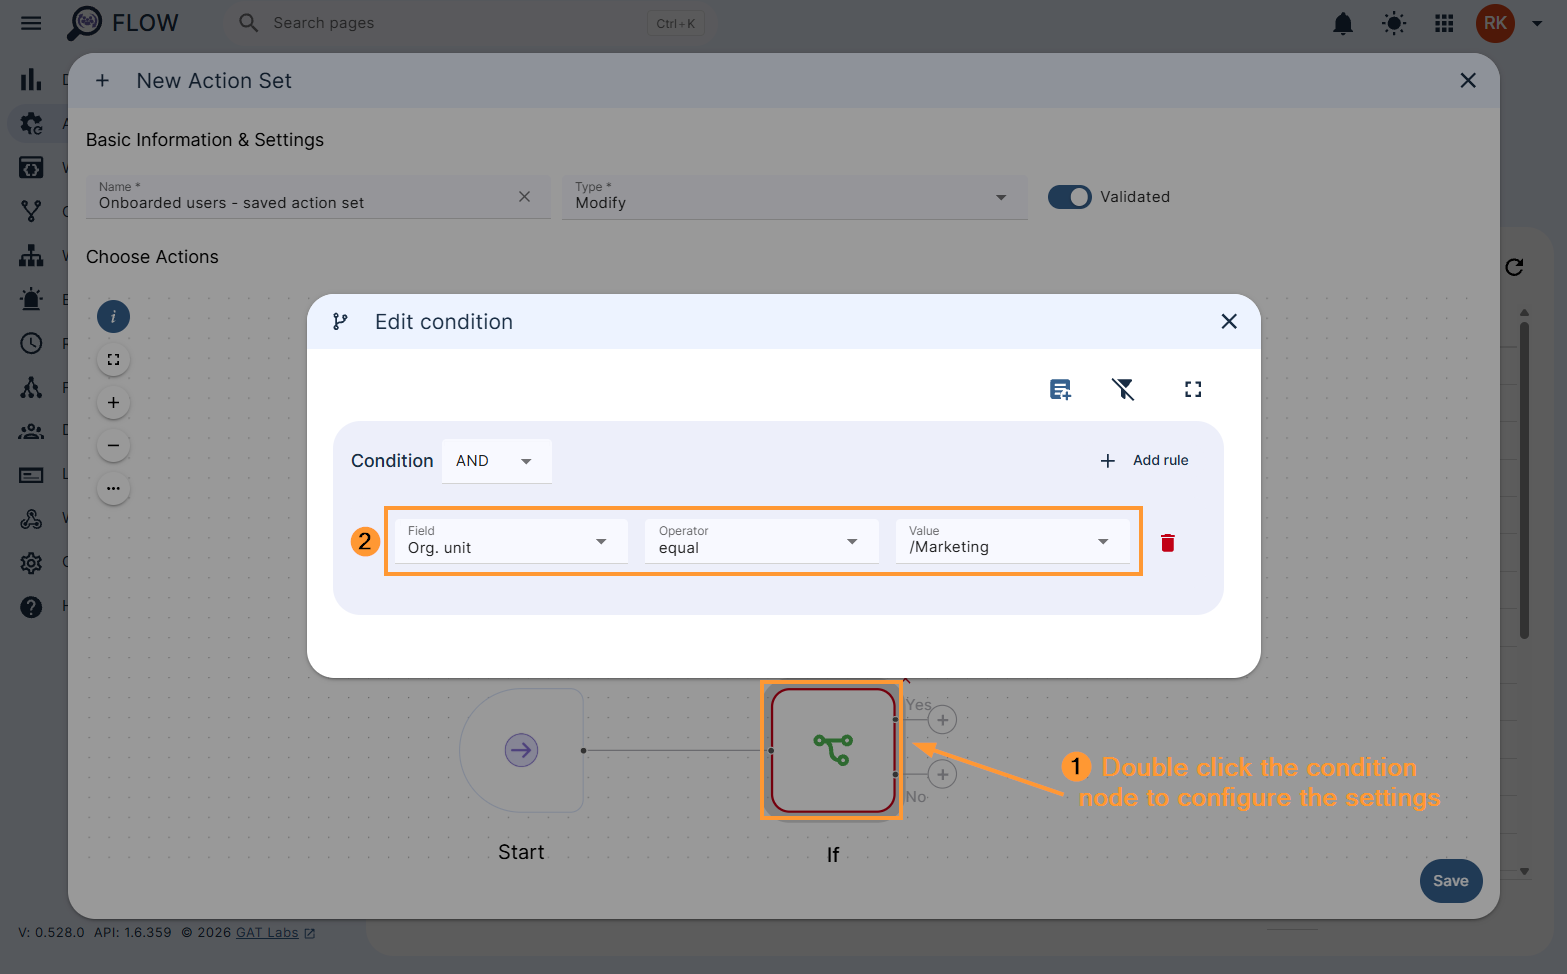The height and width of the screenshot is (974, 1567).
Task: Zoom out the canvas with minus button
Action: pos(113,446)
